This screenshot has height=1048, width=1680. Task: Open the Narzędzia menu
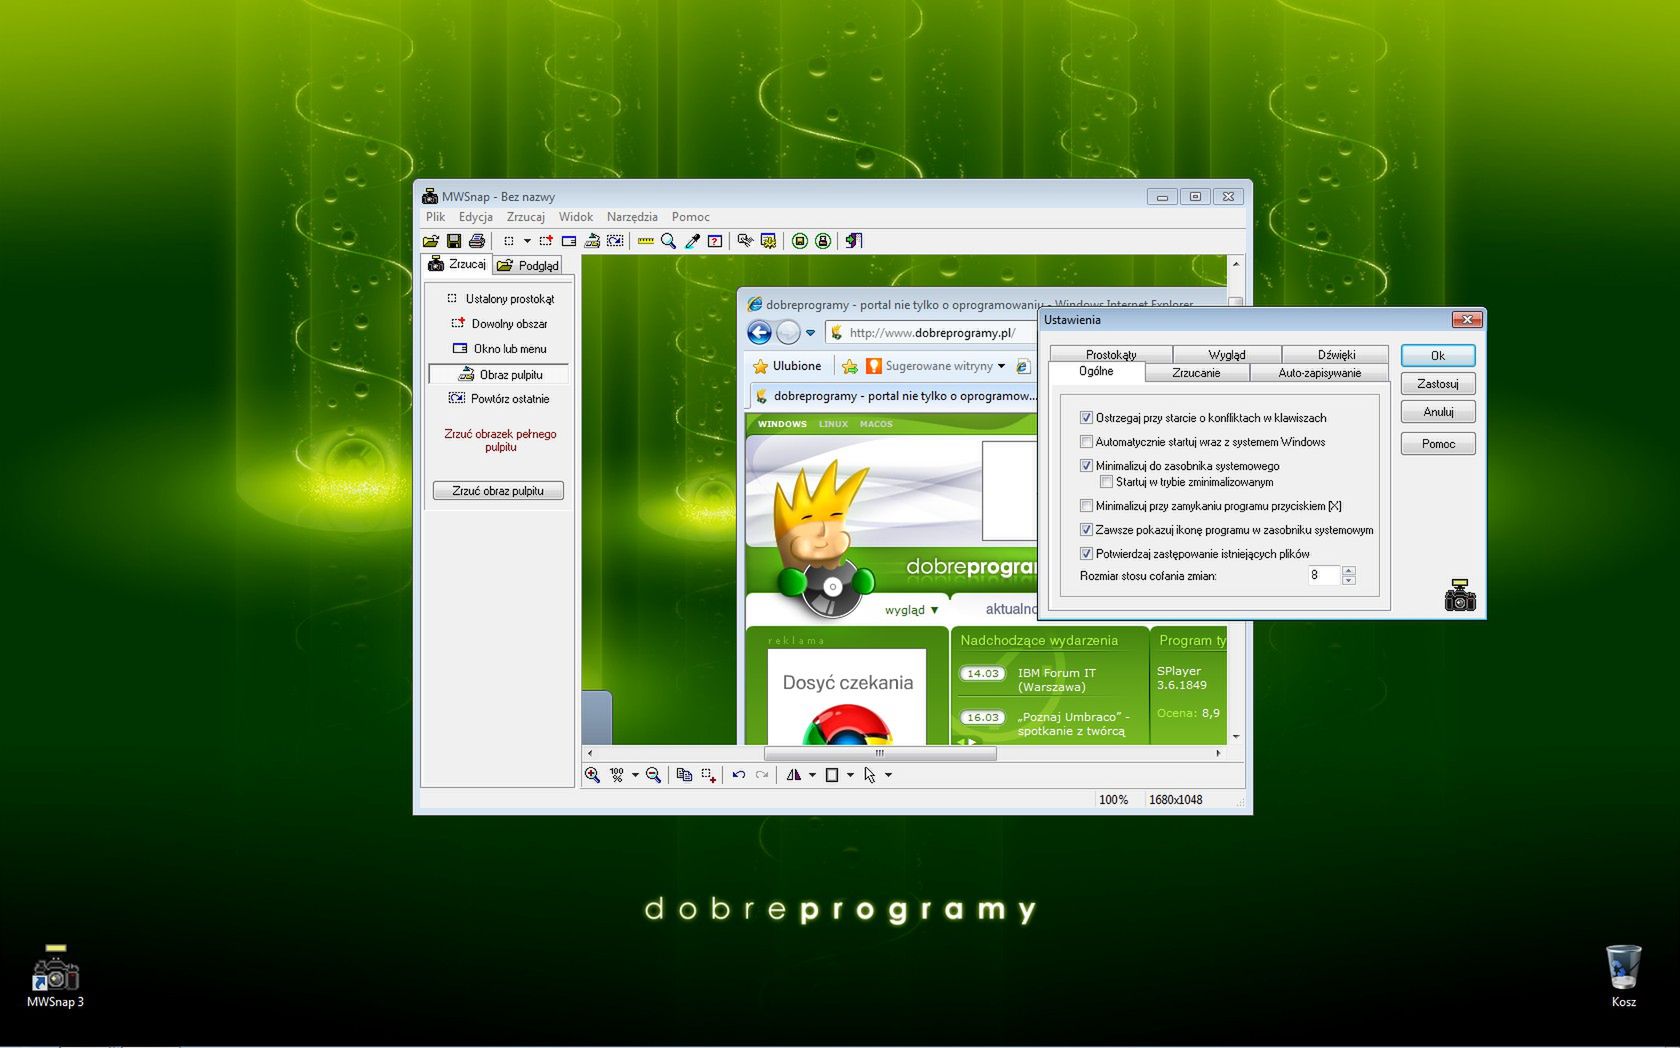[632, 217]
